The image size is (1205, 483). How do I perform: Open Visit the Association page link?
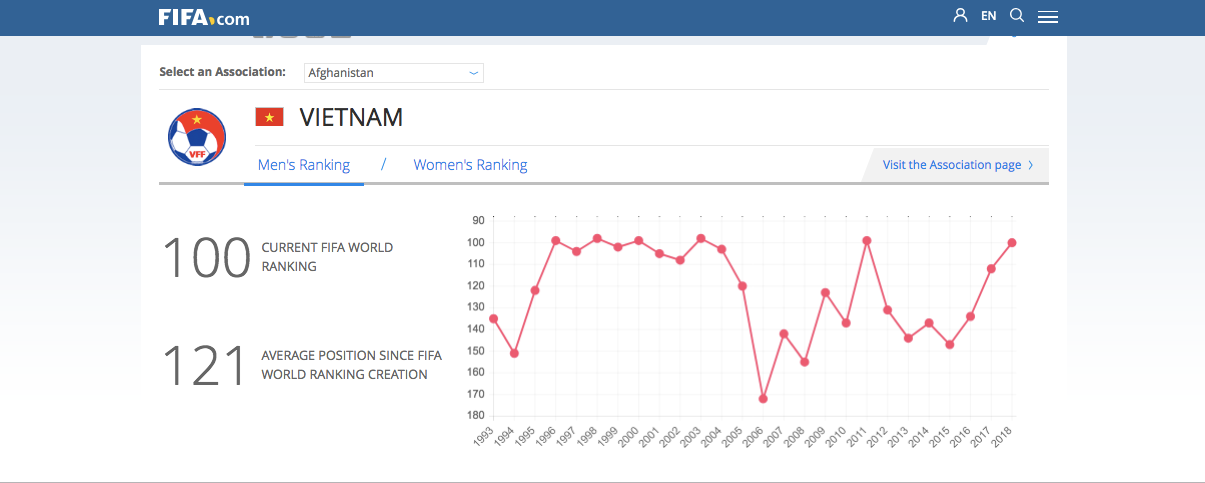952,165
